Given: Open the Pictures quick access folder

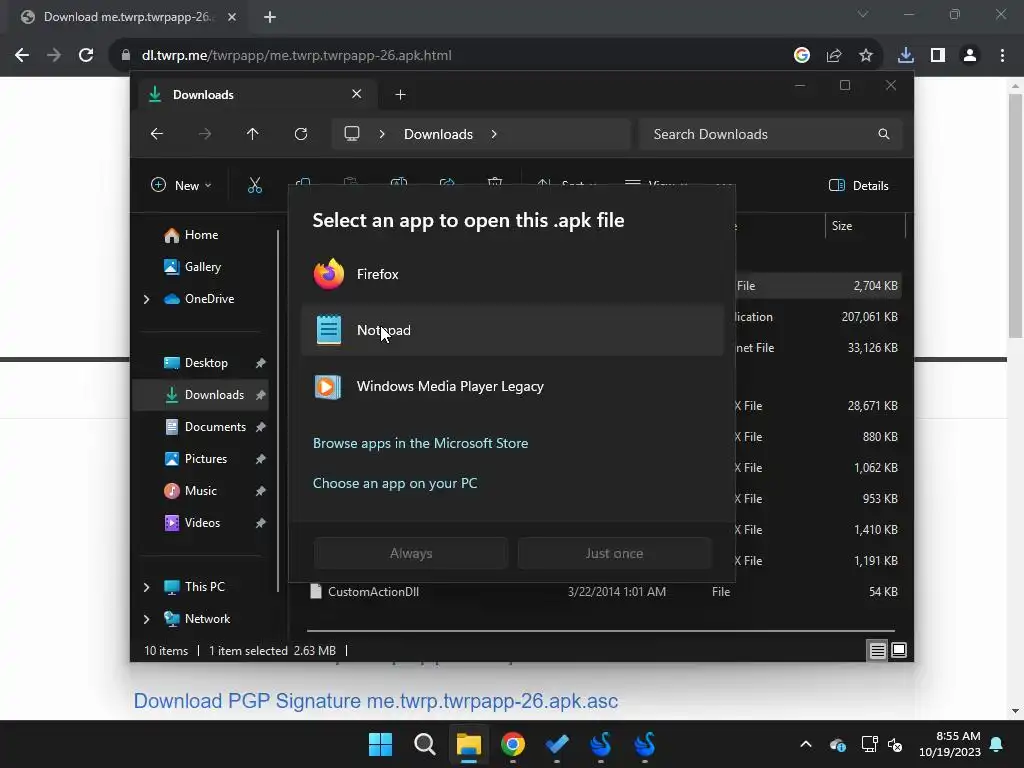Looking at the screenshot, I should (x=196, y=459).
